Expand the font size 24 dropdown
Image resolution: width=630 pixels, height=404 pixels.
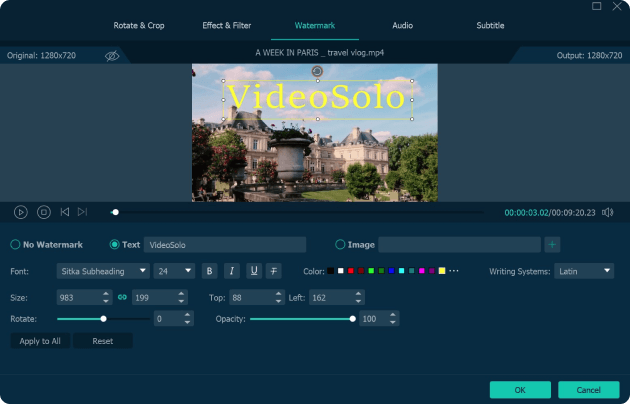[175, 271]
